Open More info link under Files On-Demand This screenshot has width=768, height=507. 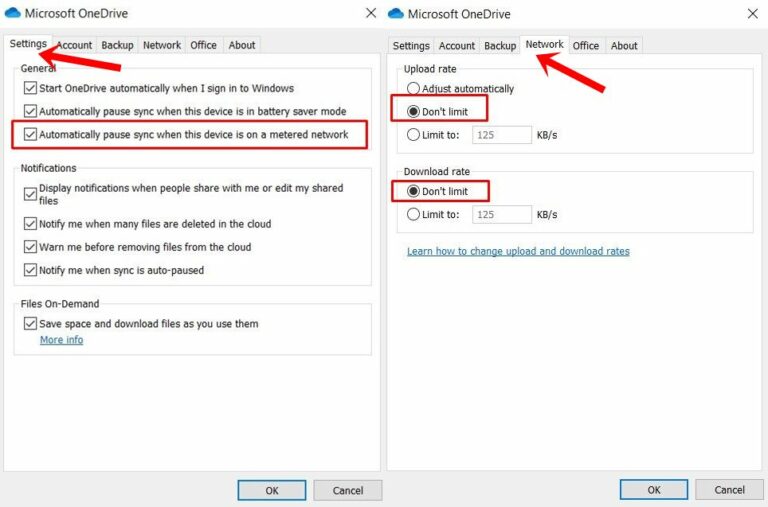[x=61, y=339]
